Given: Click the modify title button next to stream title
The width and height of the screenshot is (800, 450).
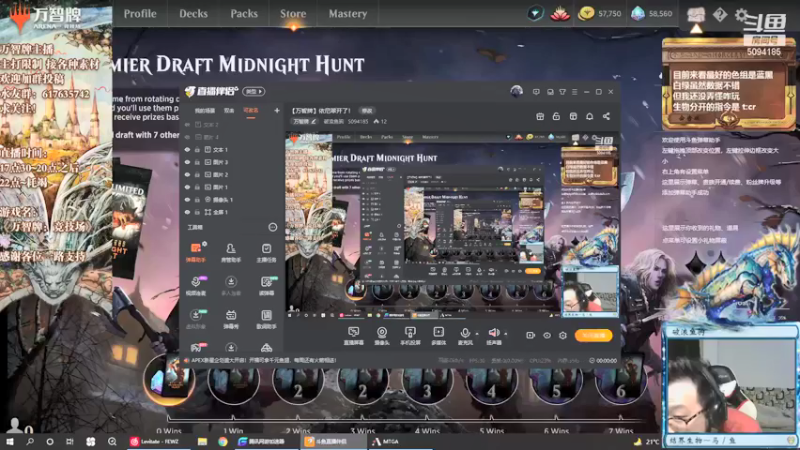Looking at the screenshot, I should pos(367,111).
